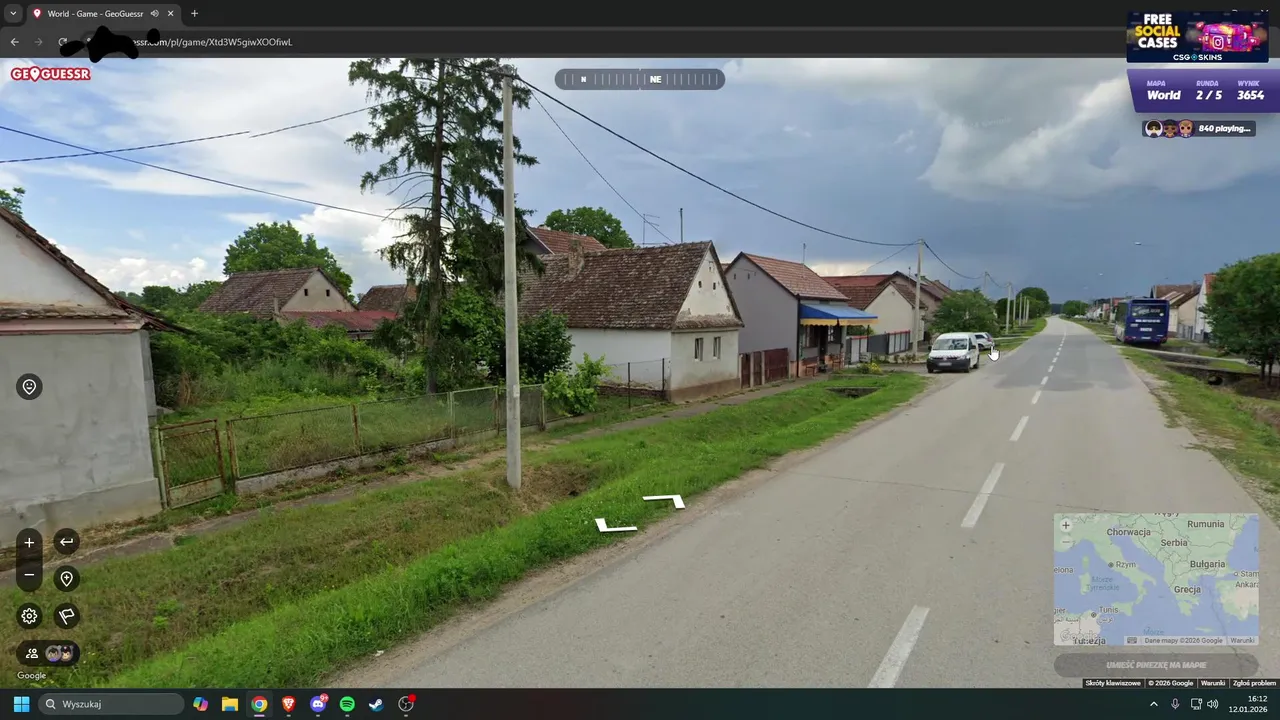Open Steam from the taskbar
1280x720 pixels.
(376, 704)
